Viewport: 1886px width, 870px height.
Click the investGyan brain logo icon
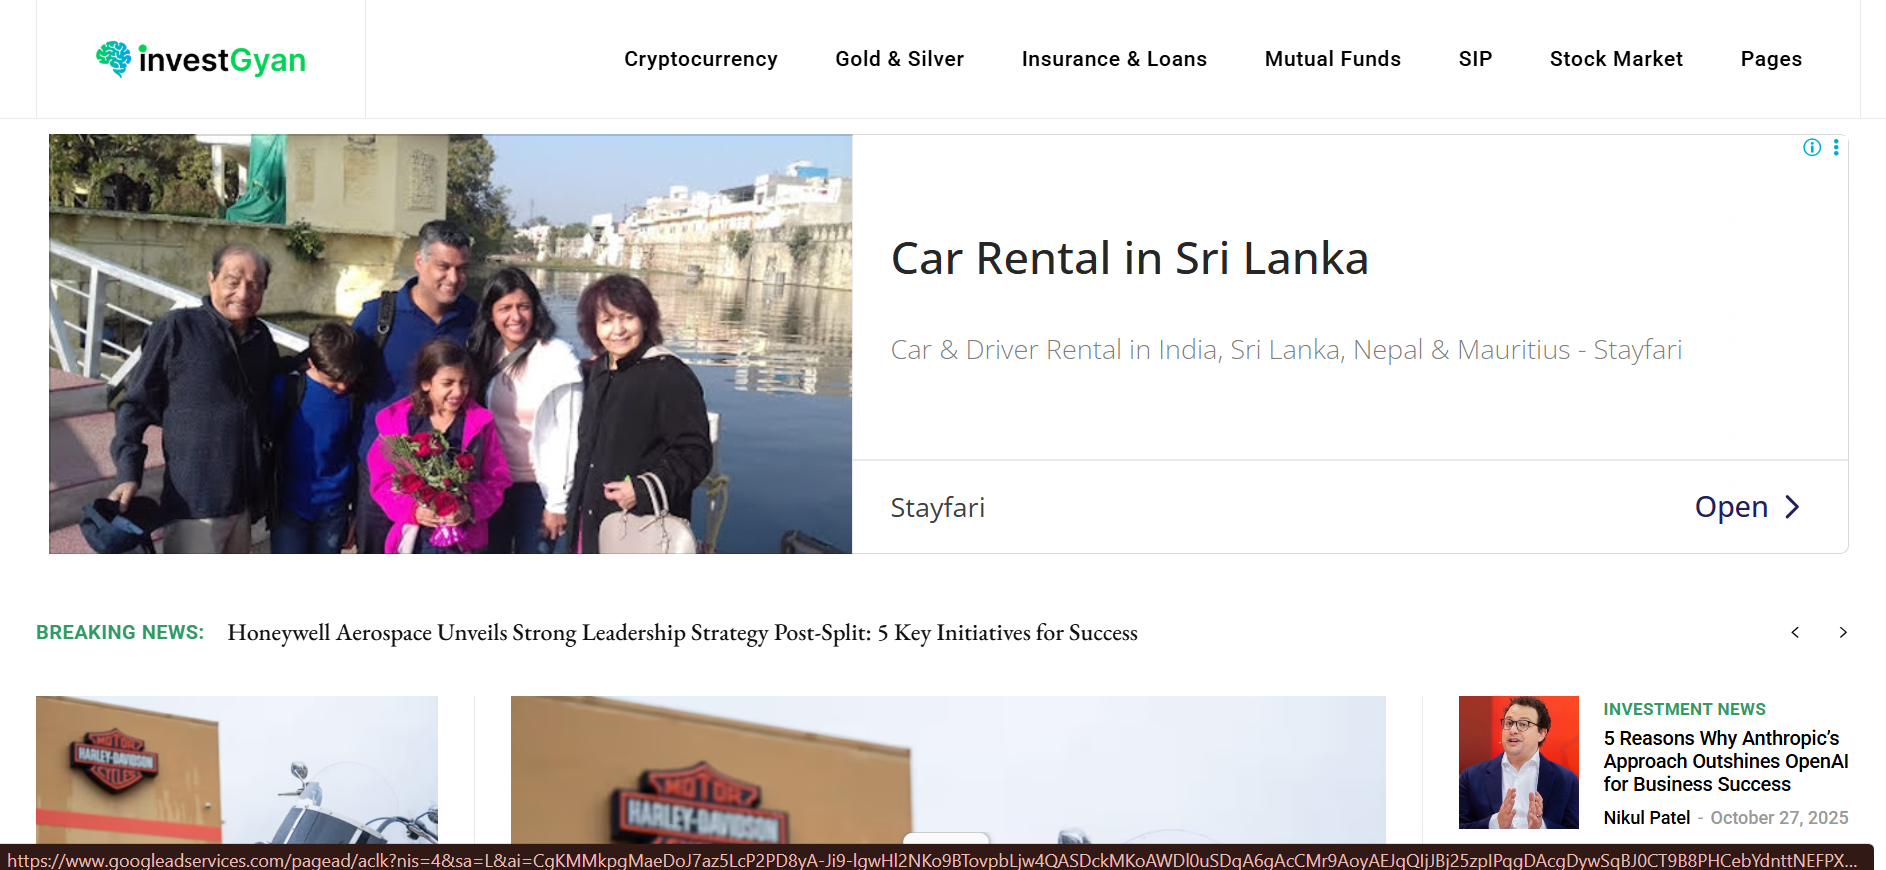[x=114, y=59]
